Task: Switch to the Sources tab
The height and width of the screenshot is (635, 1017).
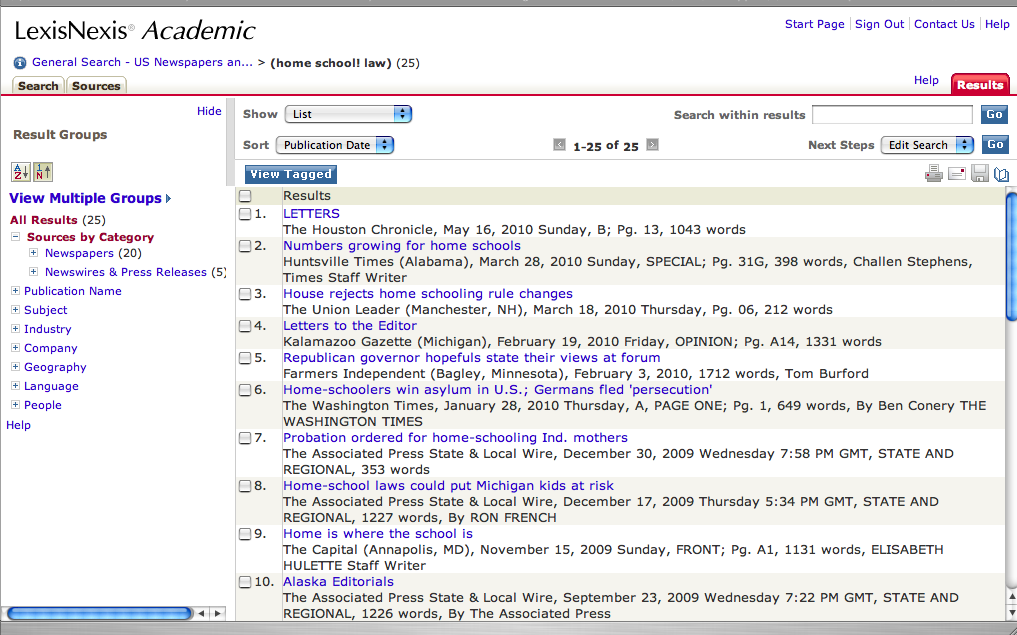Action: pyautogui.click(x=96, y=86)
